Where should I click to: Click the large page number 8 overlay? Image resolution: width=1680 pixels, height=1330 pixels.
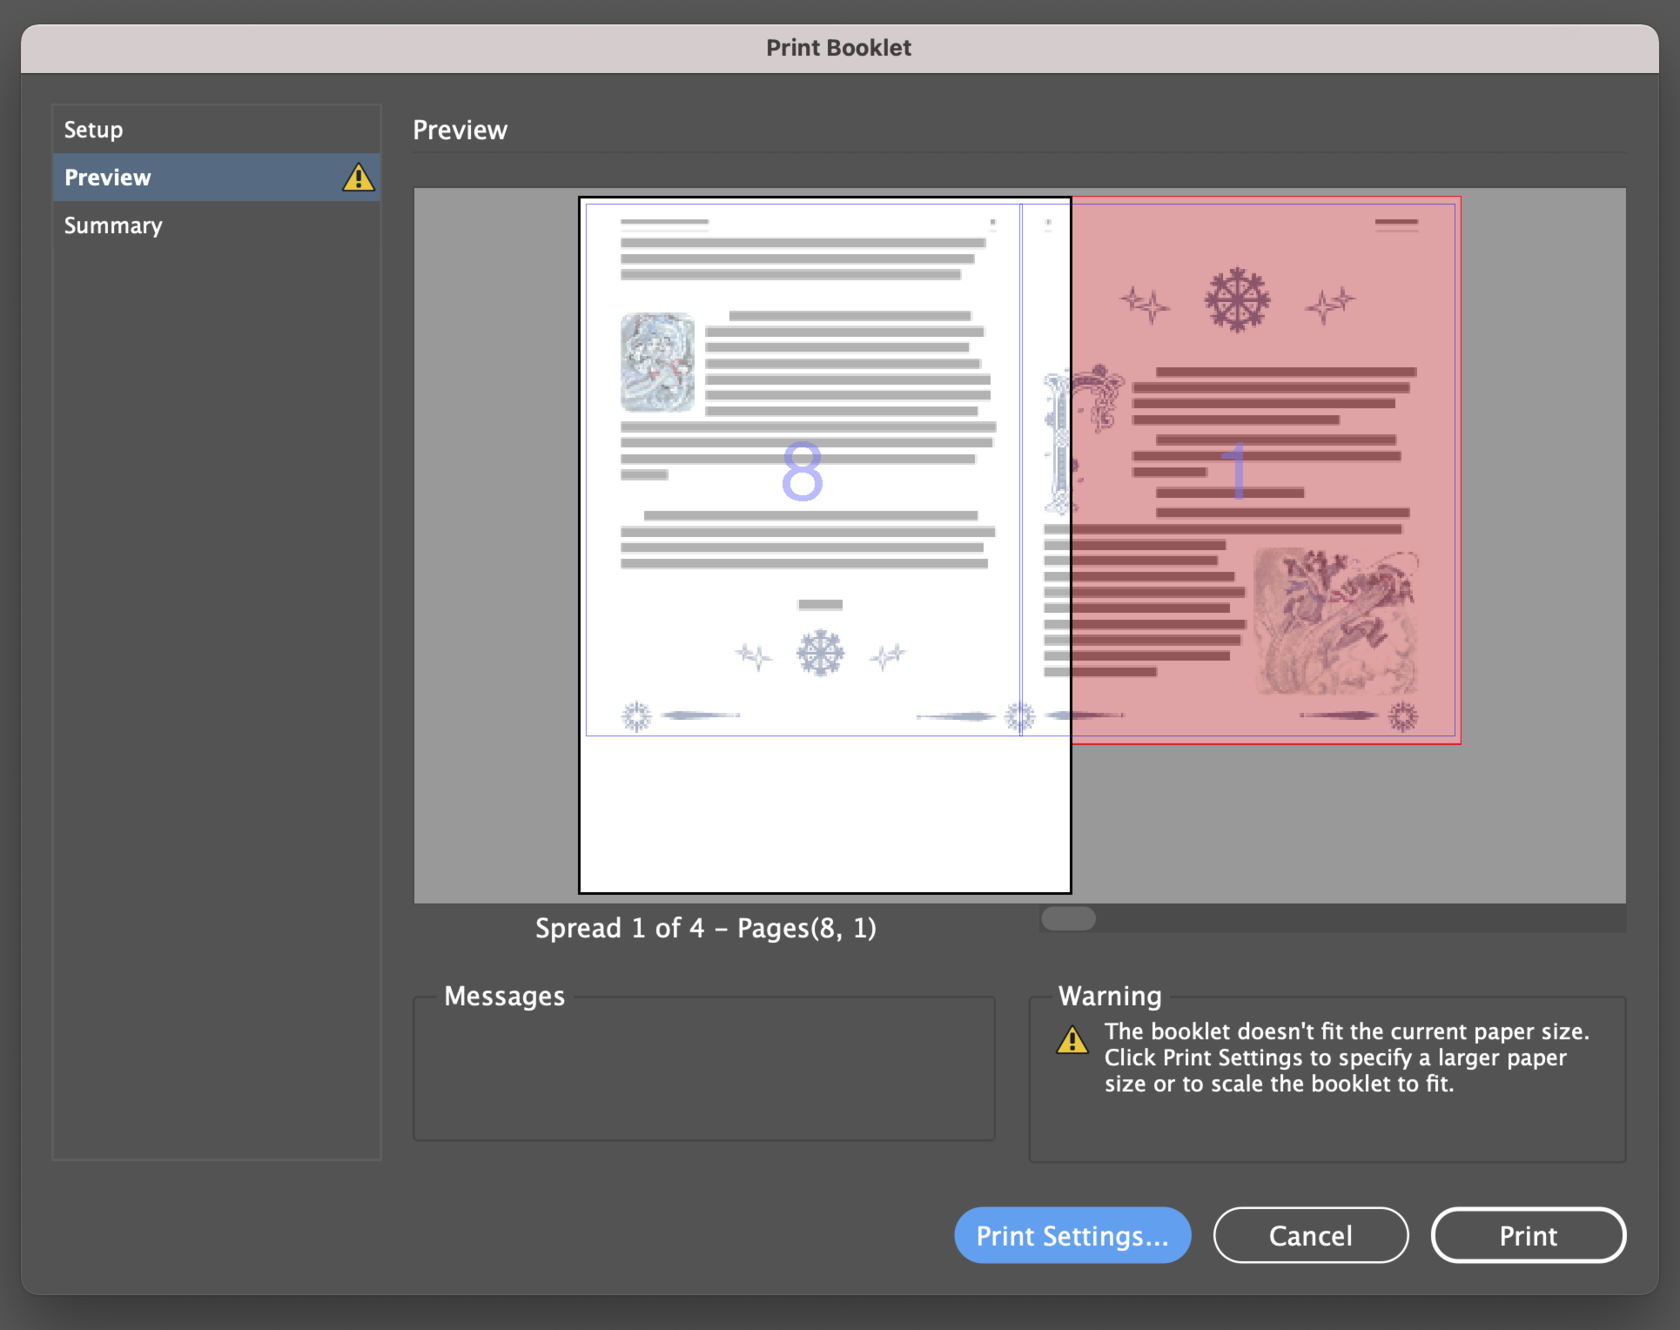pos(802,472)
